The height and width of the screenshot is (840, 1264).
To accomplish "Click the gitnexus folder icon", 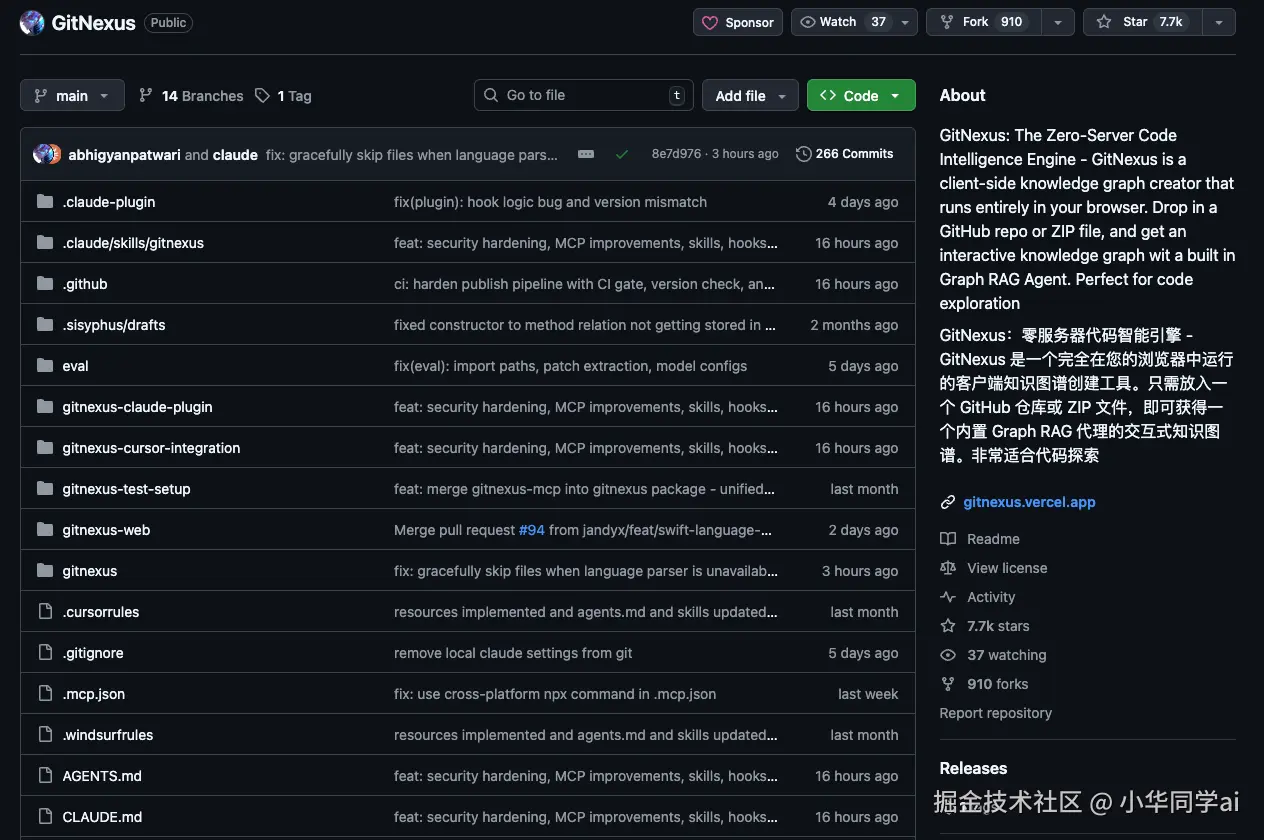I will point(44,571).
